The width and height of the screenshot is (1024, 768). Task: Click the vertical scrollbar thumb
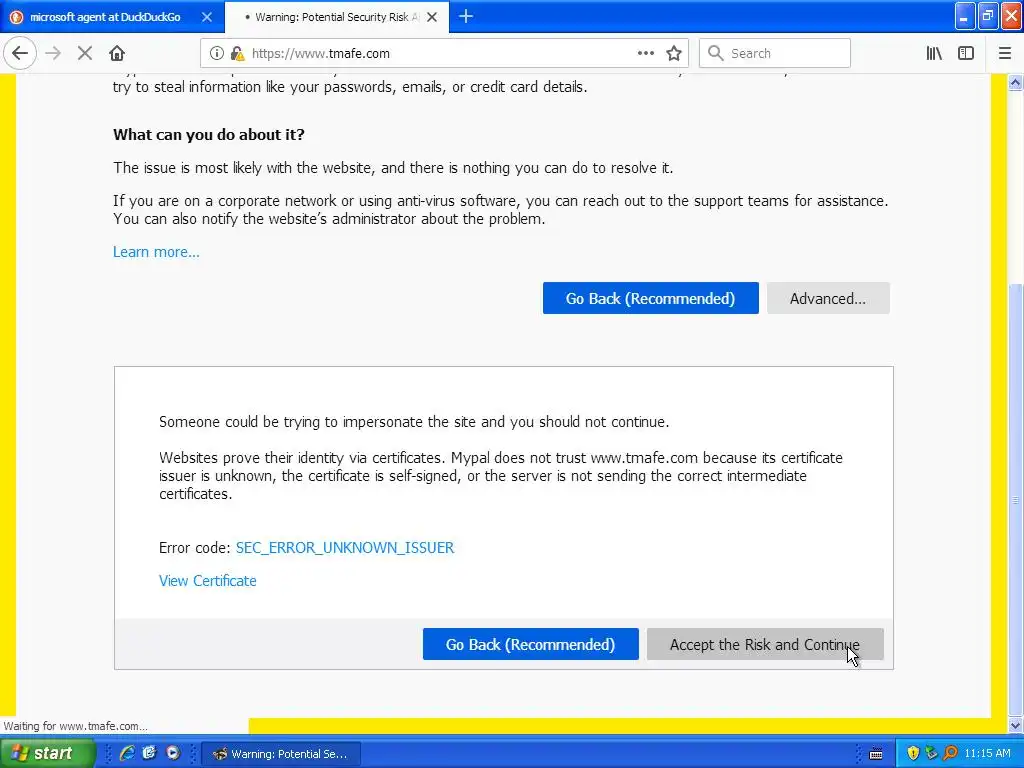tap(1016, 500)
